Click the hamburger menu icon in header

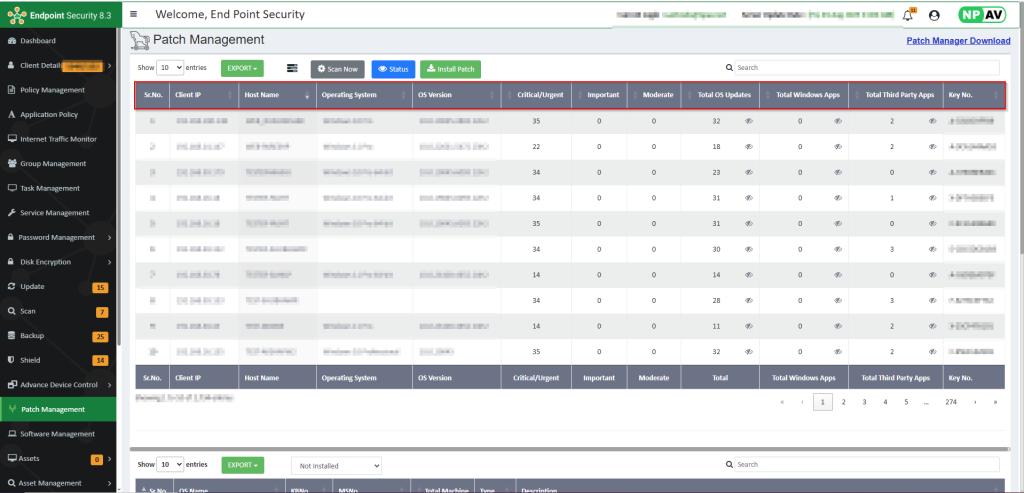(134, 15)
